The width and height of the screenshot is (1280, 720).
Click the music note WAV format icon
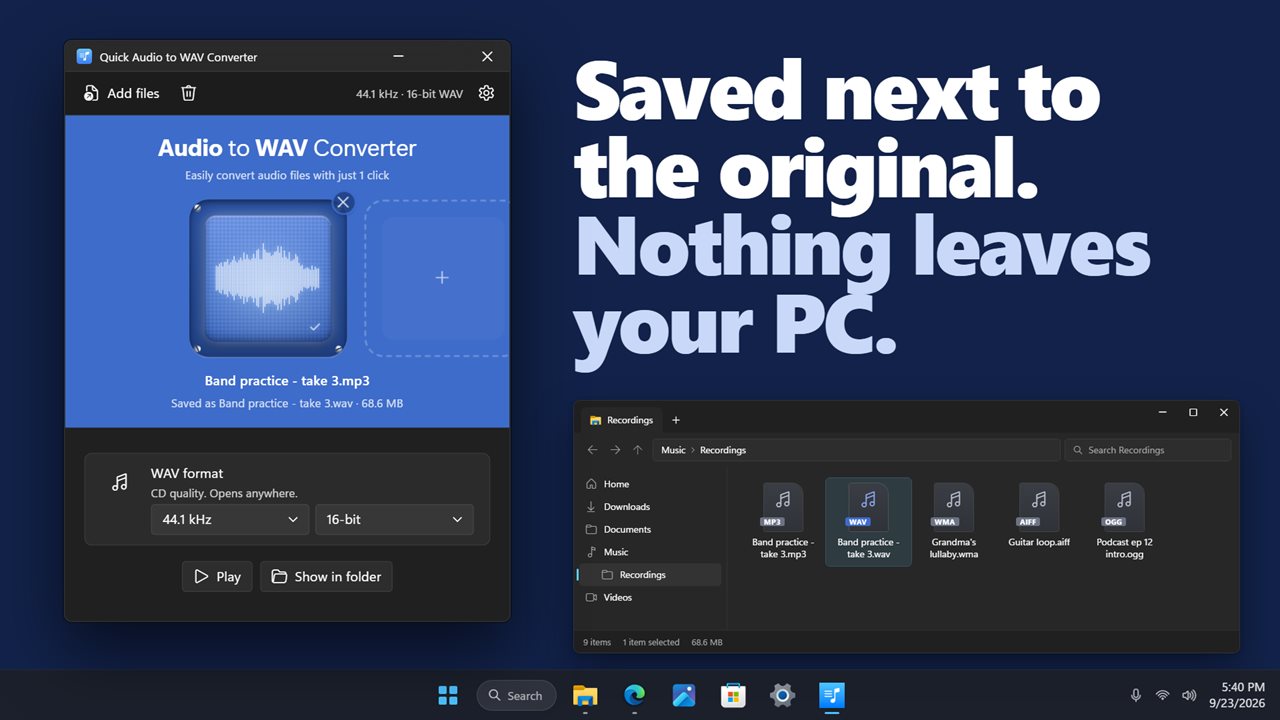pos(120,483)
